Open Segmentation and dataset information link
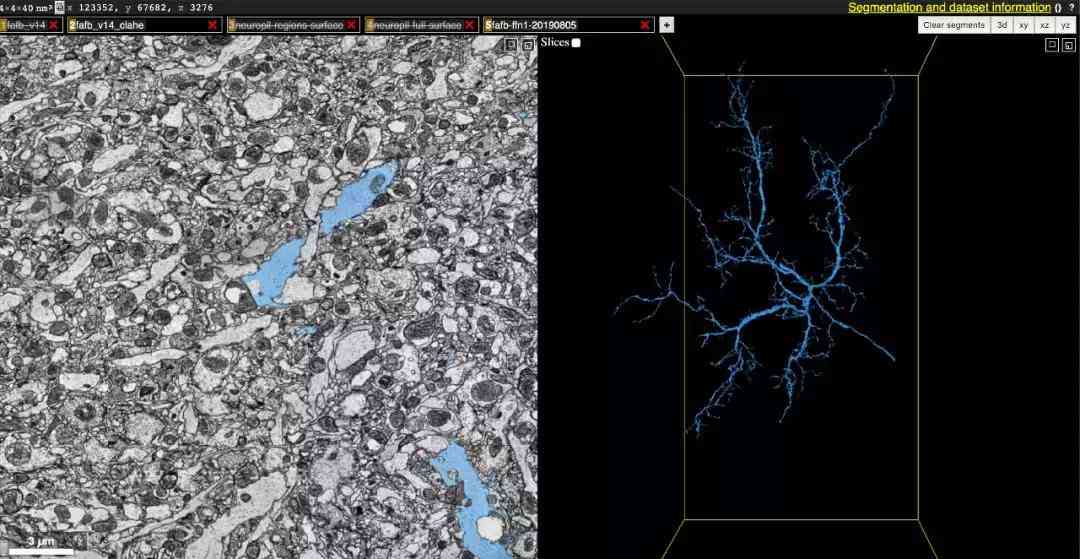The width and height of the screenshot is (1080, 559). tap(949, 8)
